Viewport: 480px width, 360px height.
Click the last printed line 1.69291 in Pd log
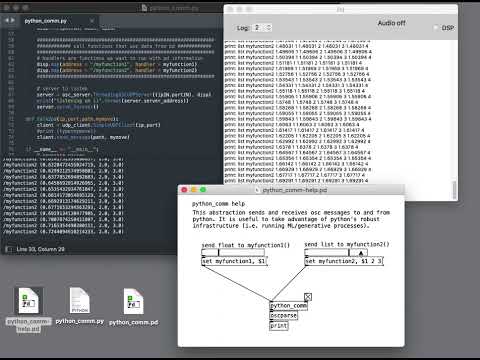click(296, 181)
